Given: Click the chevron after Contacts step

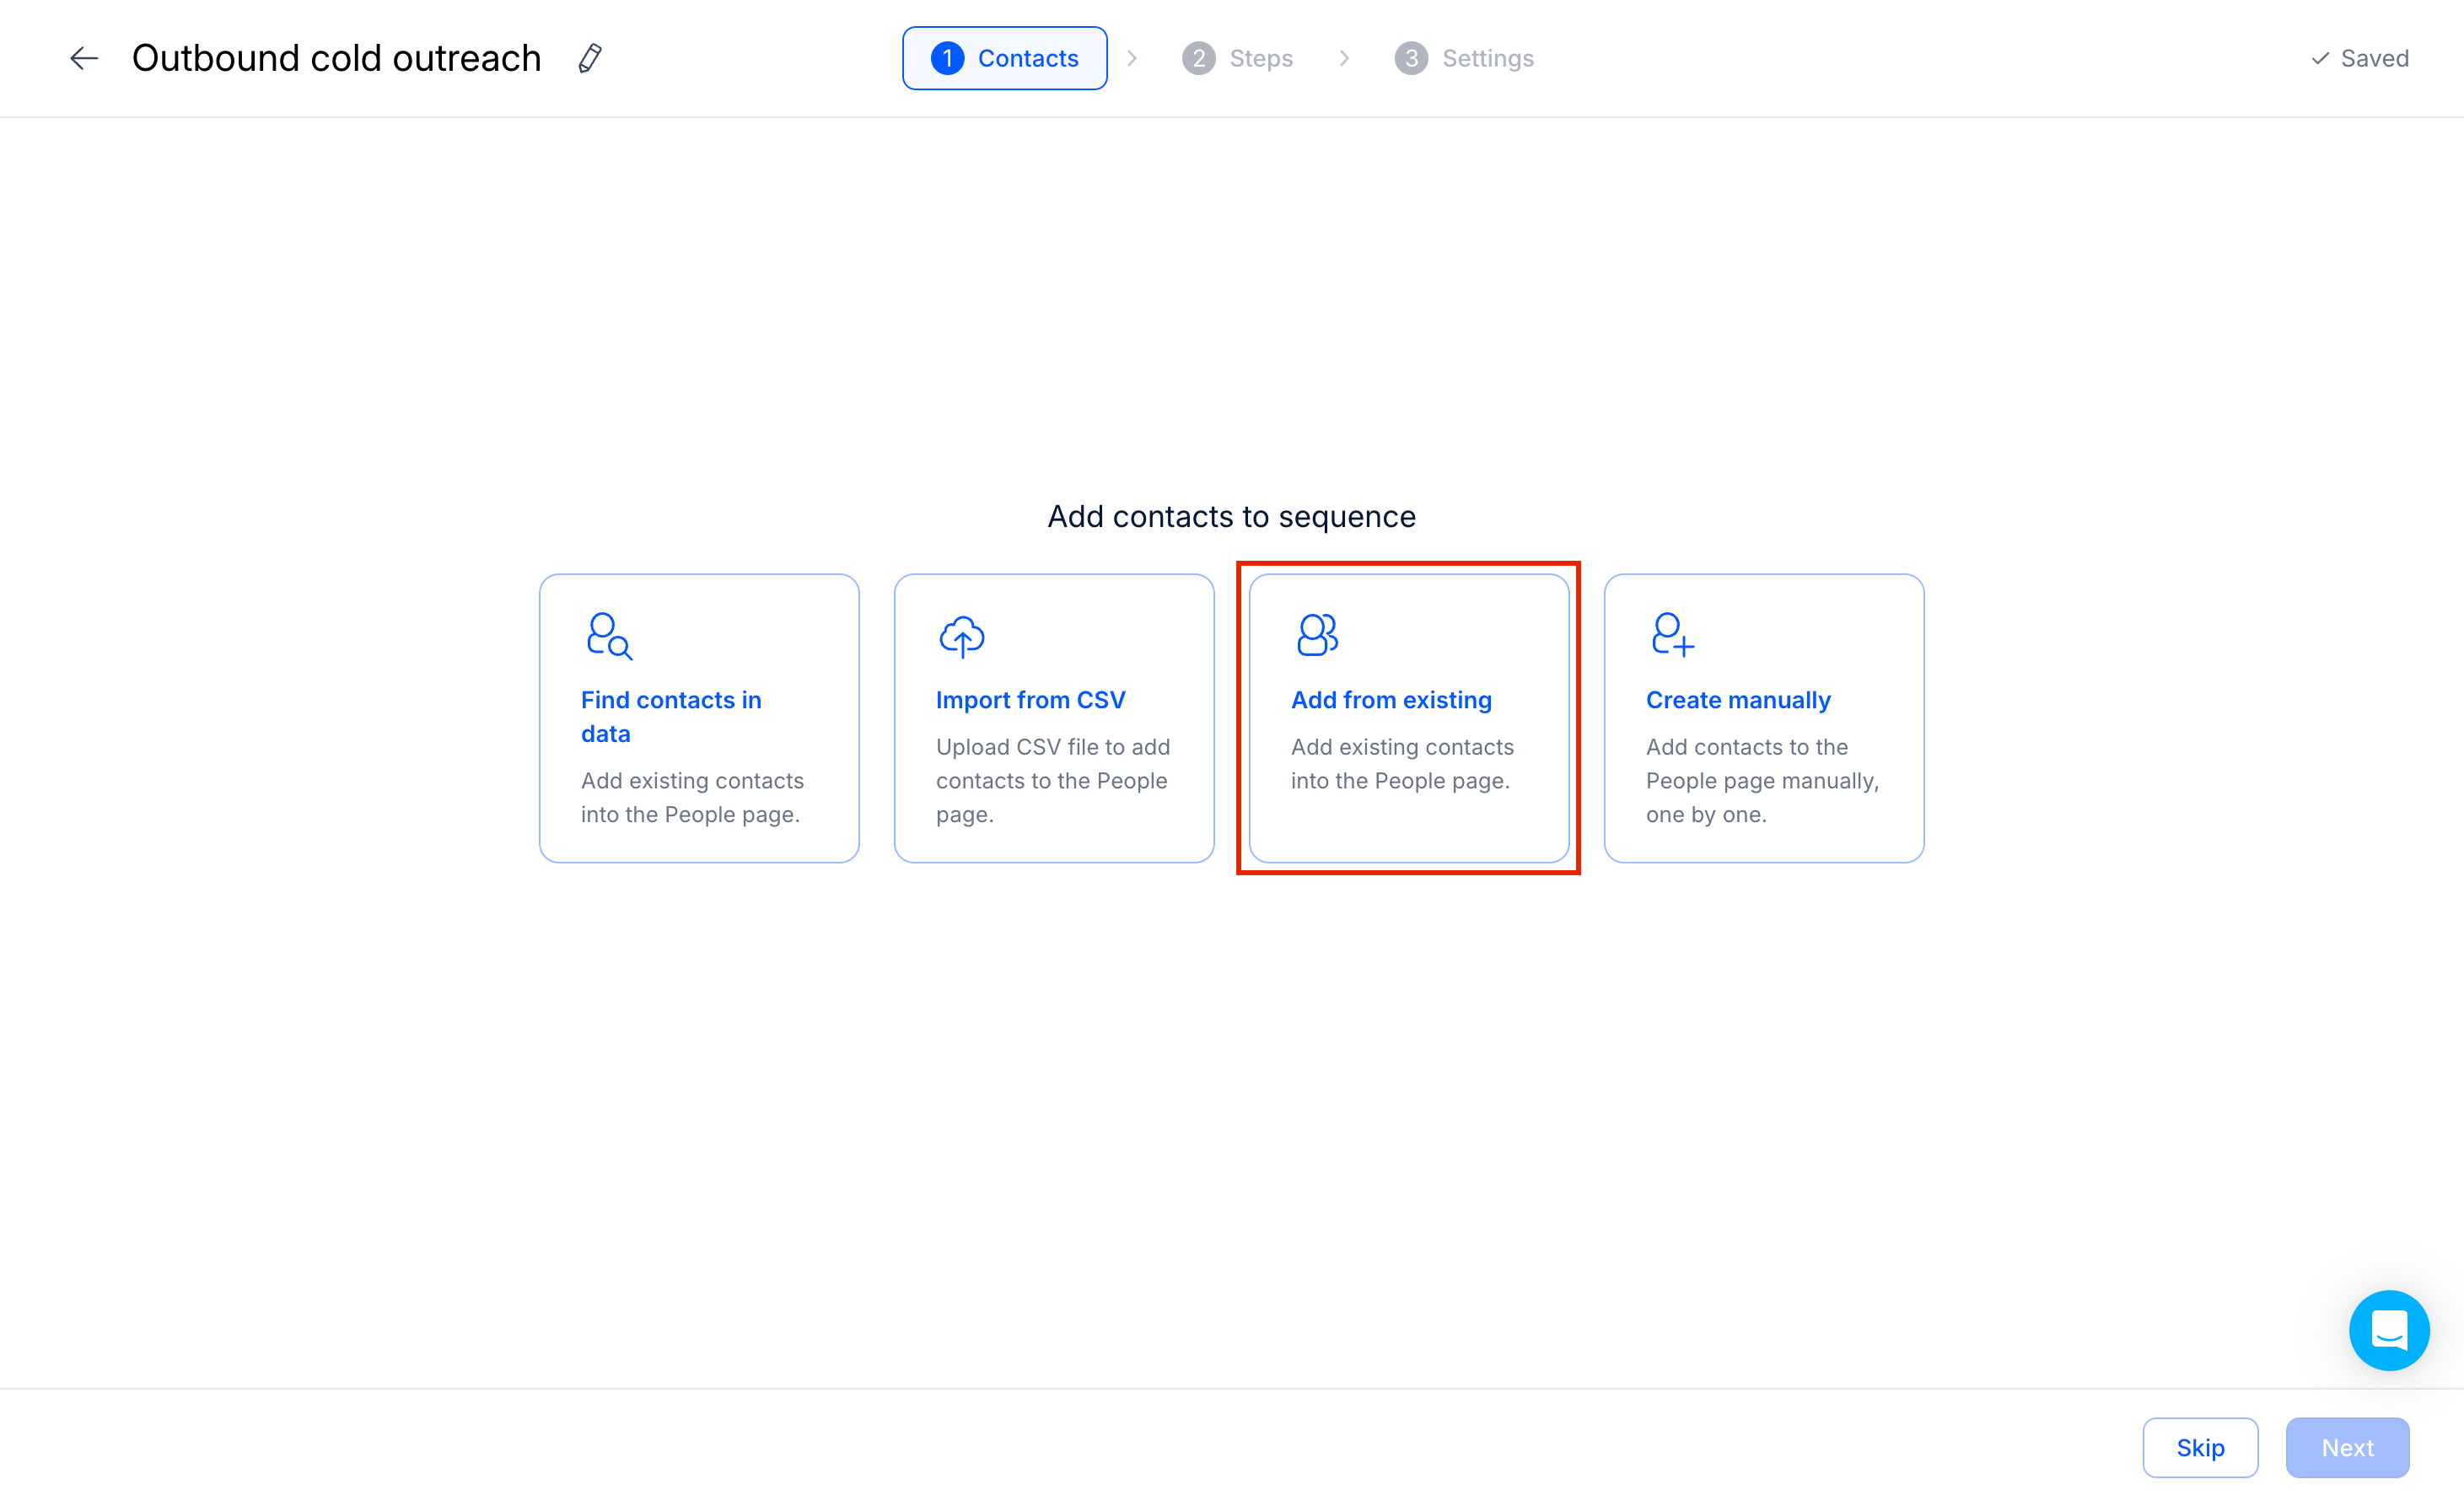Looking at the screenshot, I should 1132,58.
